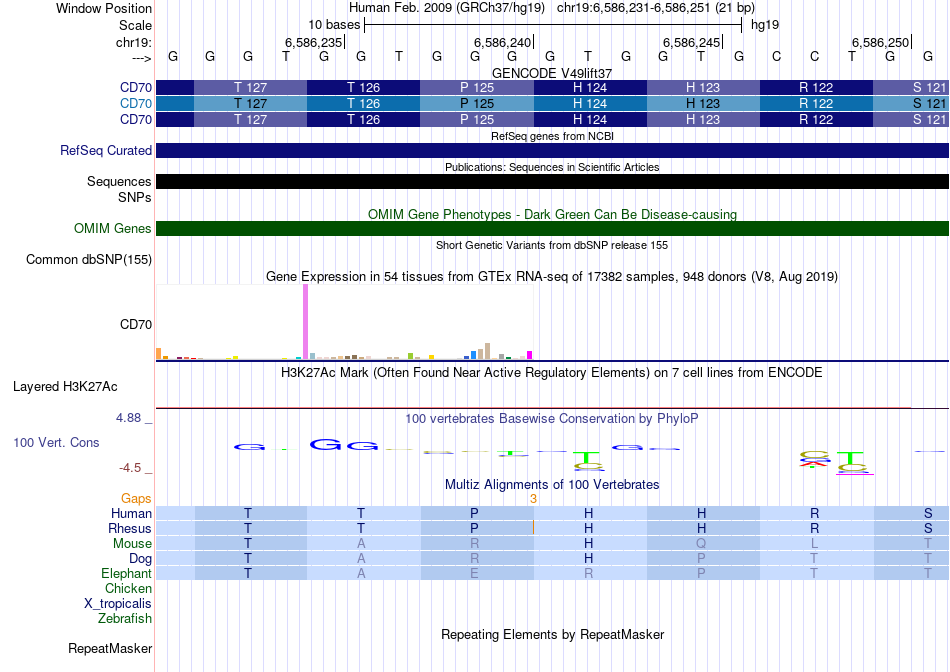
Task: Click the 4.88 conservation maximum value
Action: click(128, 418)
